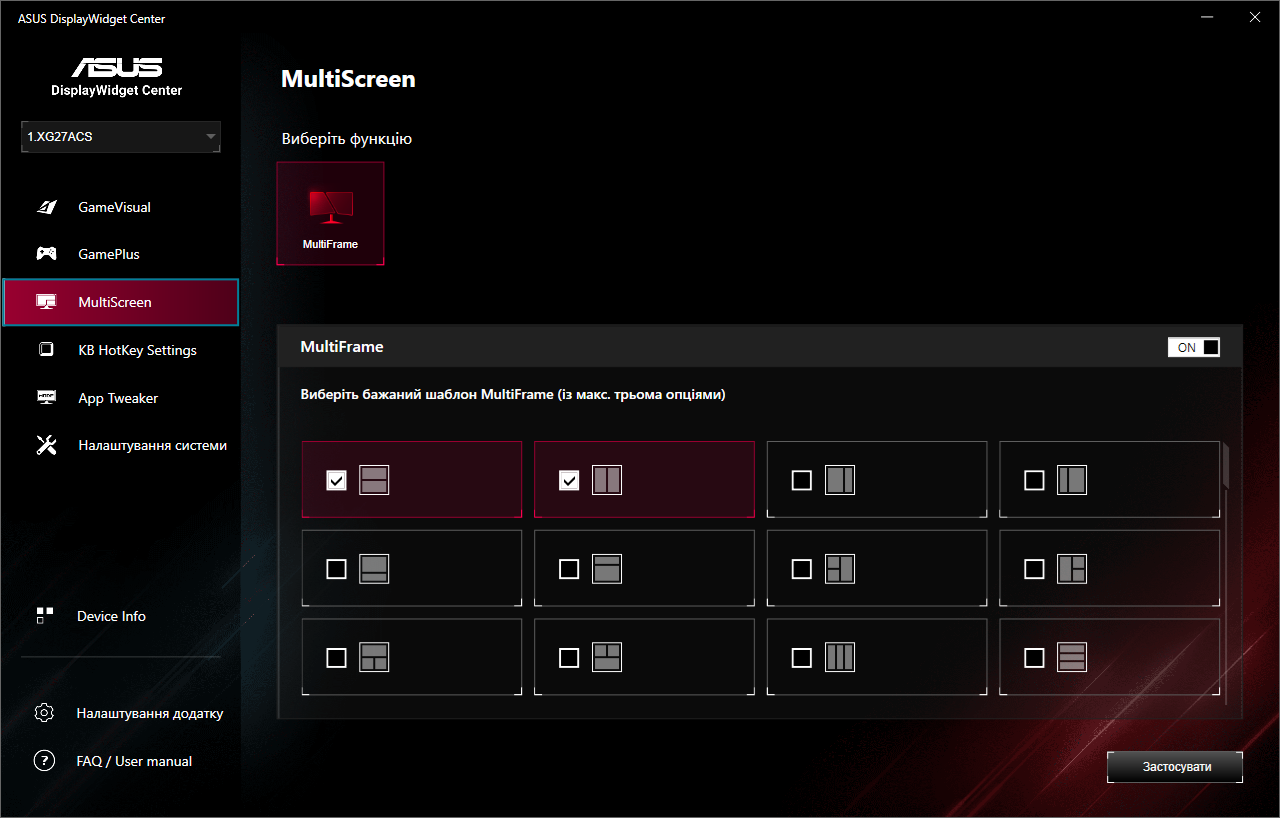
Task: Click the "Виберіть бажаний шаблон MultiFrame" instruction text
Action: click(x=513, y=395)
